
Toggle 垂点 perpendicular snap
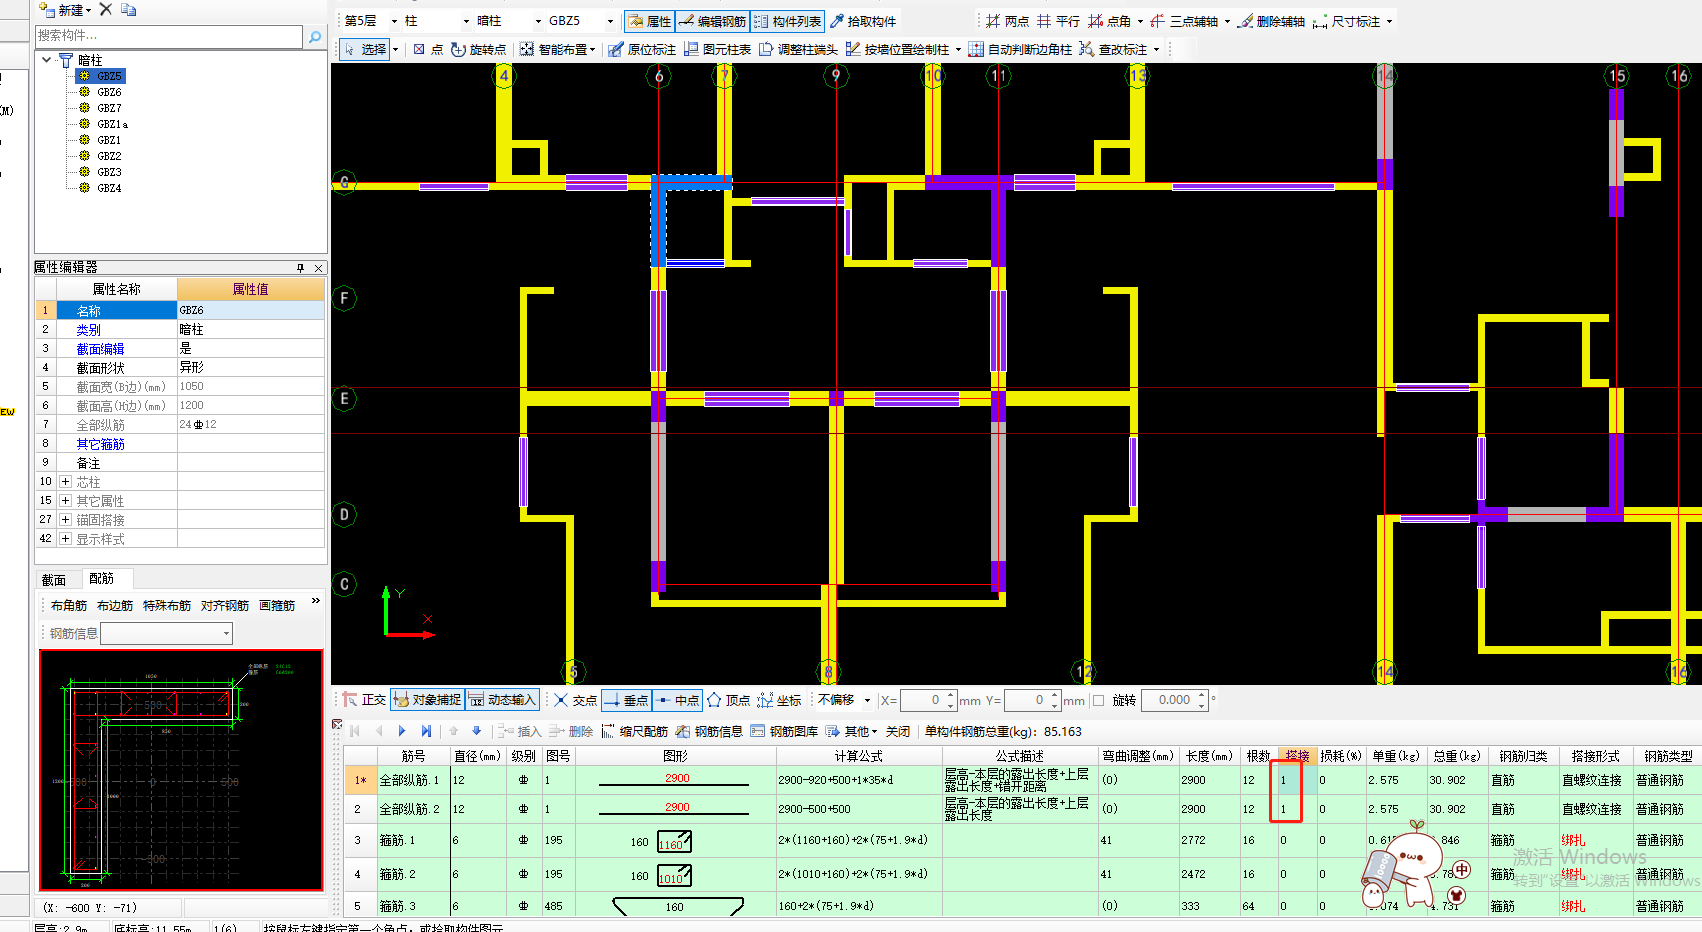click(x=626, y=700)
